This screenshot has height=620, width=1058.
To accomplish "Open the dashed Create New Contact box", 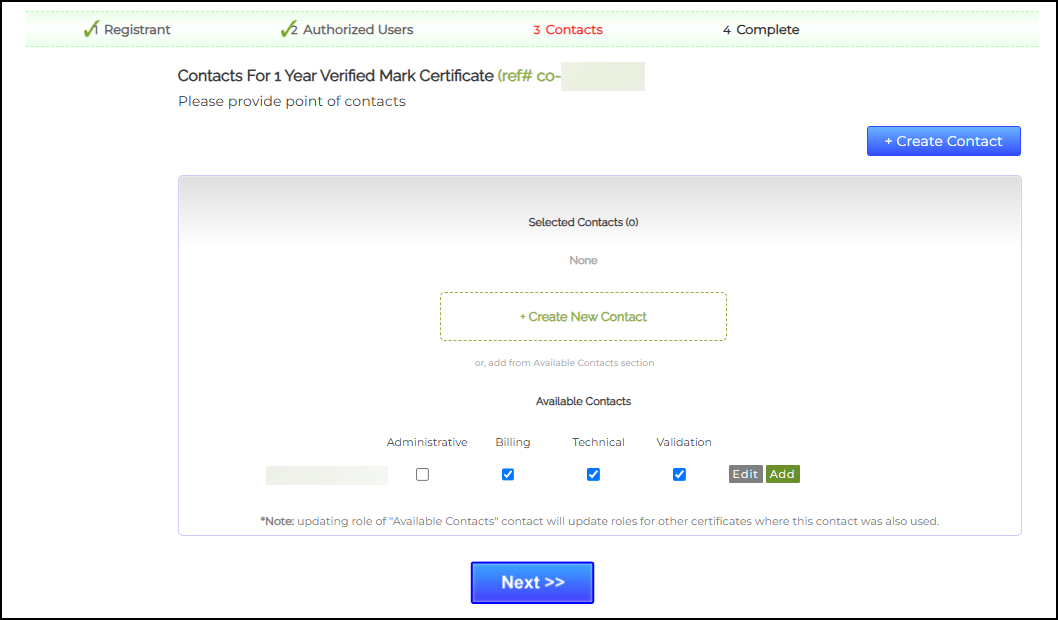I will [583, 316].
